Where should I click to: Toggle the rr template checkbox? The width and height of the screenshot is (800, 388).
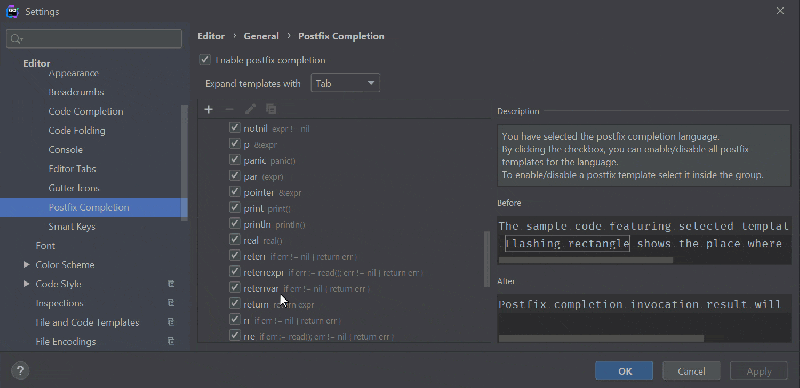pos(235,319)
